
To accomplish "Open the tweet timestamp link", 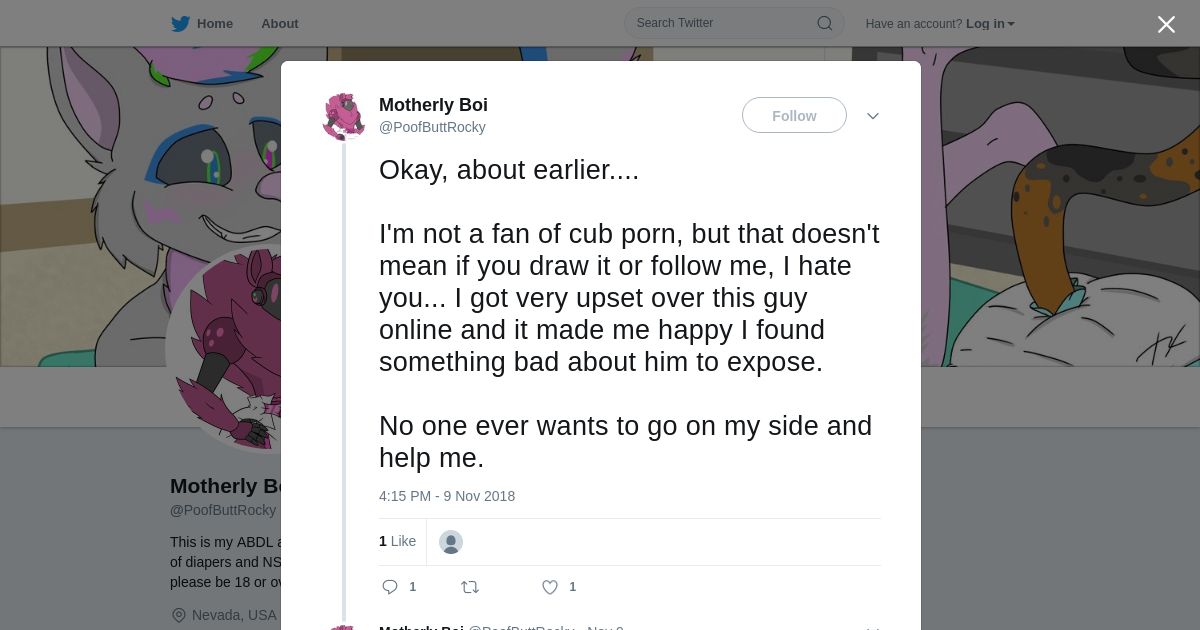I will pyautogui.click(x=447, y=496).
